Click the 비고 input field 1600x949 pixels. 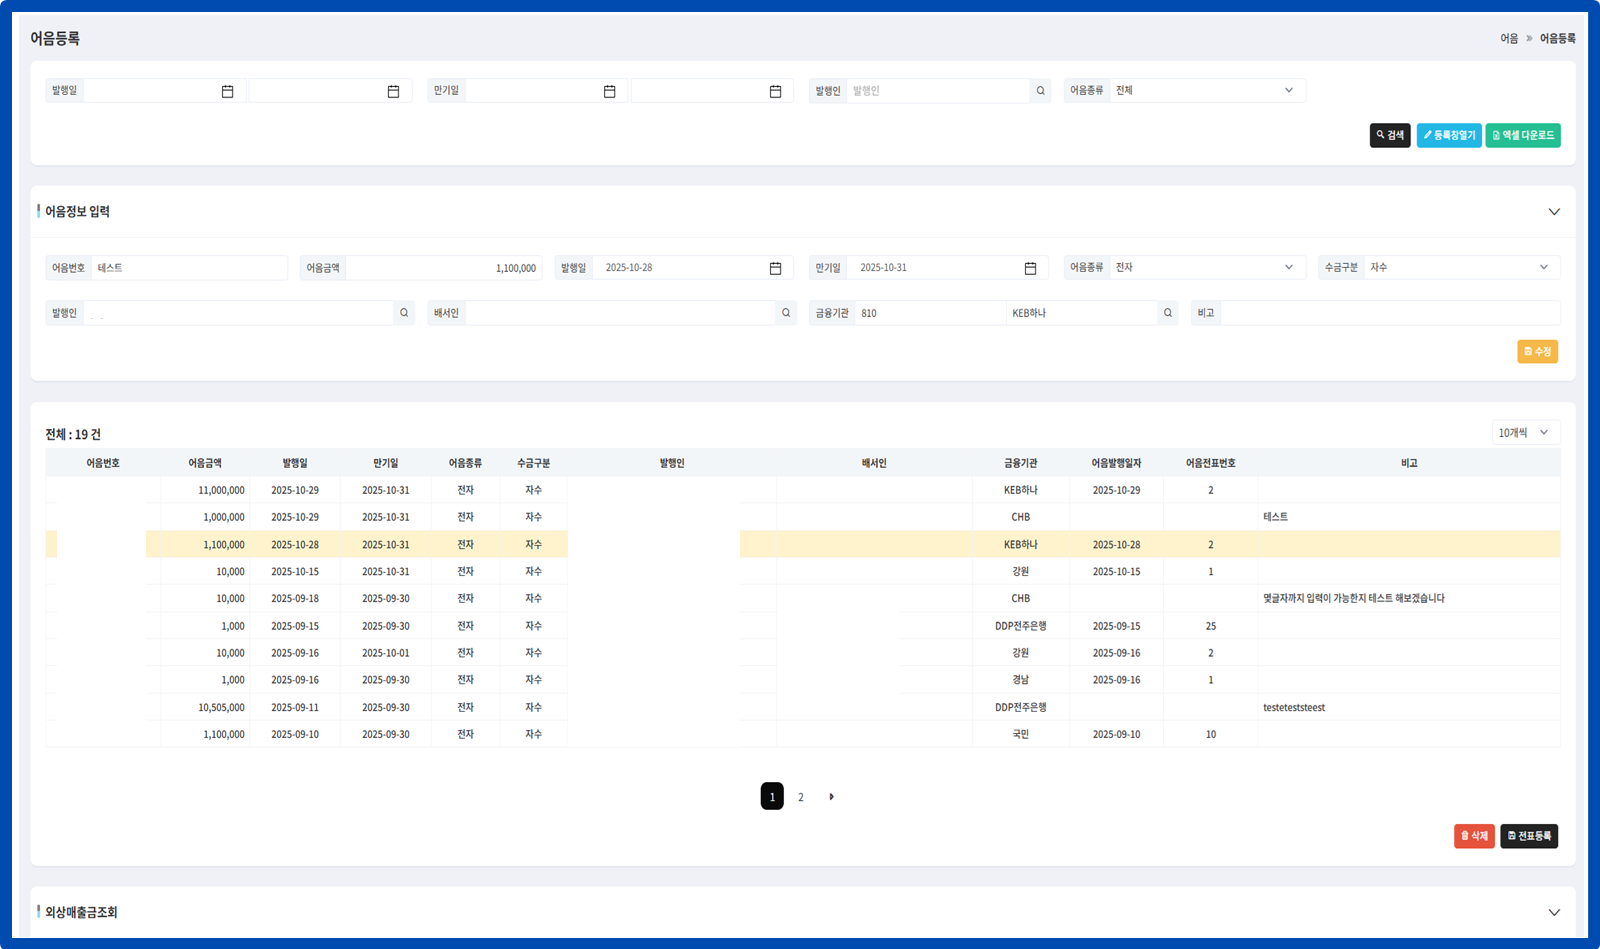tap(1389, 313)
